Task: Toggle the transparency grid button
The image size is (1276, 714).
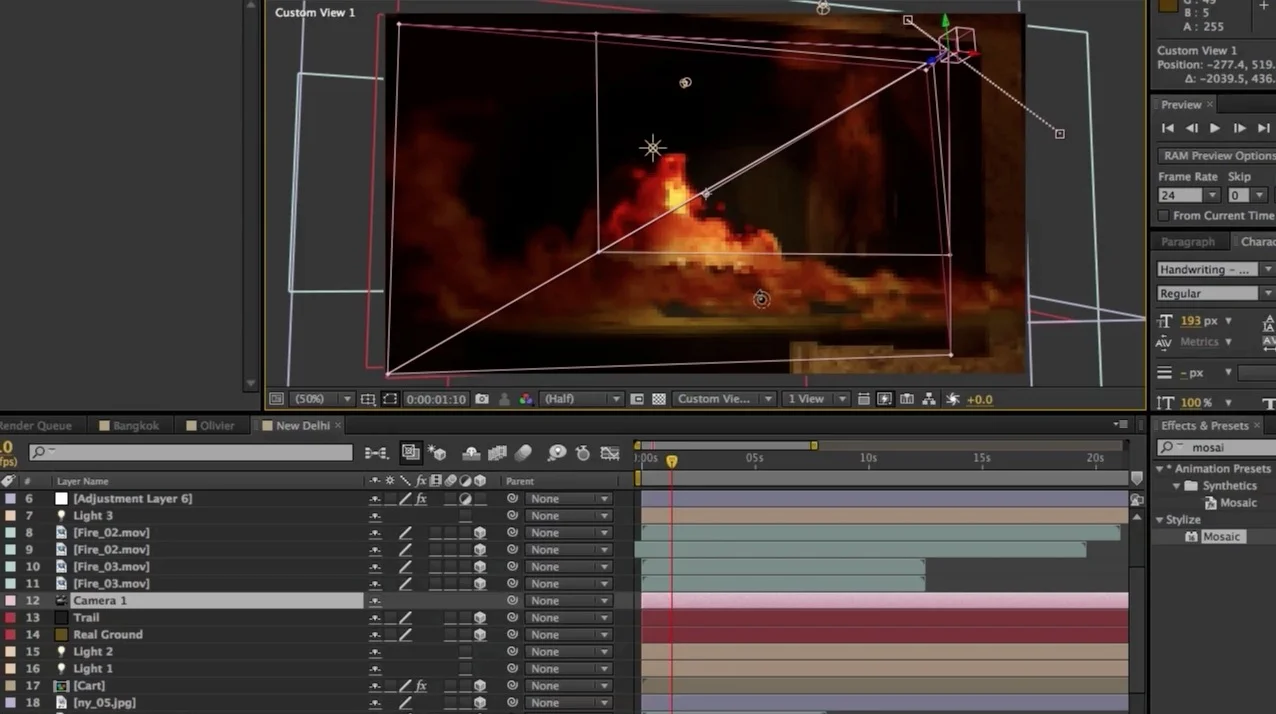Action: [x=659, y=399]
